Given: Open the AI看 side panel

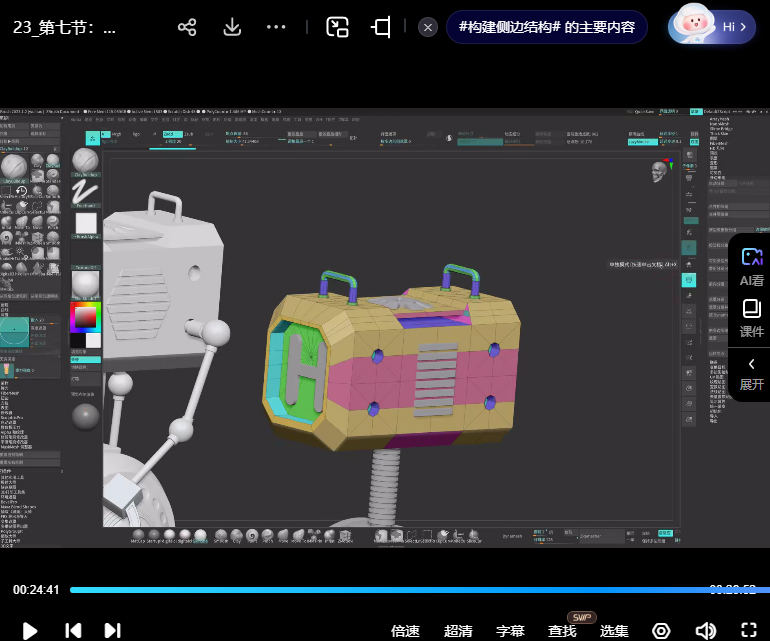Looking at the screenshot, I should (x=751, y=267).
